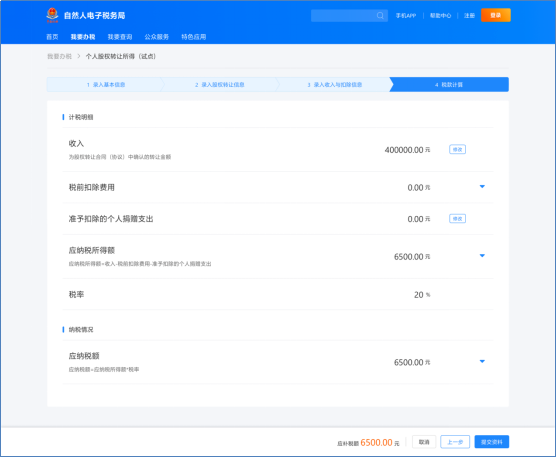Image resolution: width=557 pixels, height=458 pixels.
Task: Open the 我要查询 navigation tab
Action: tap(120, 37)
